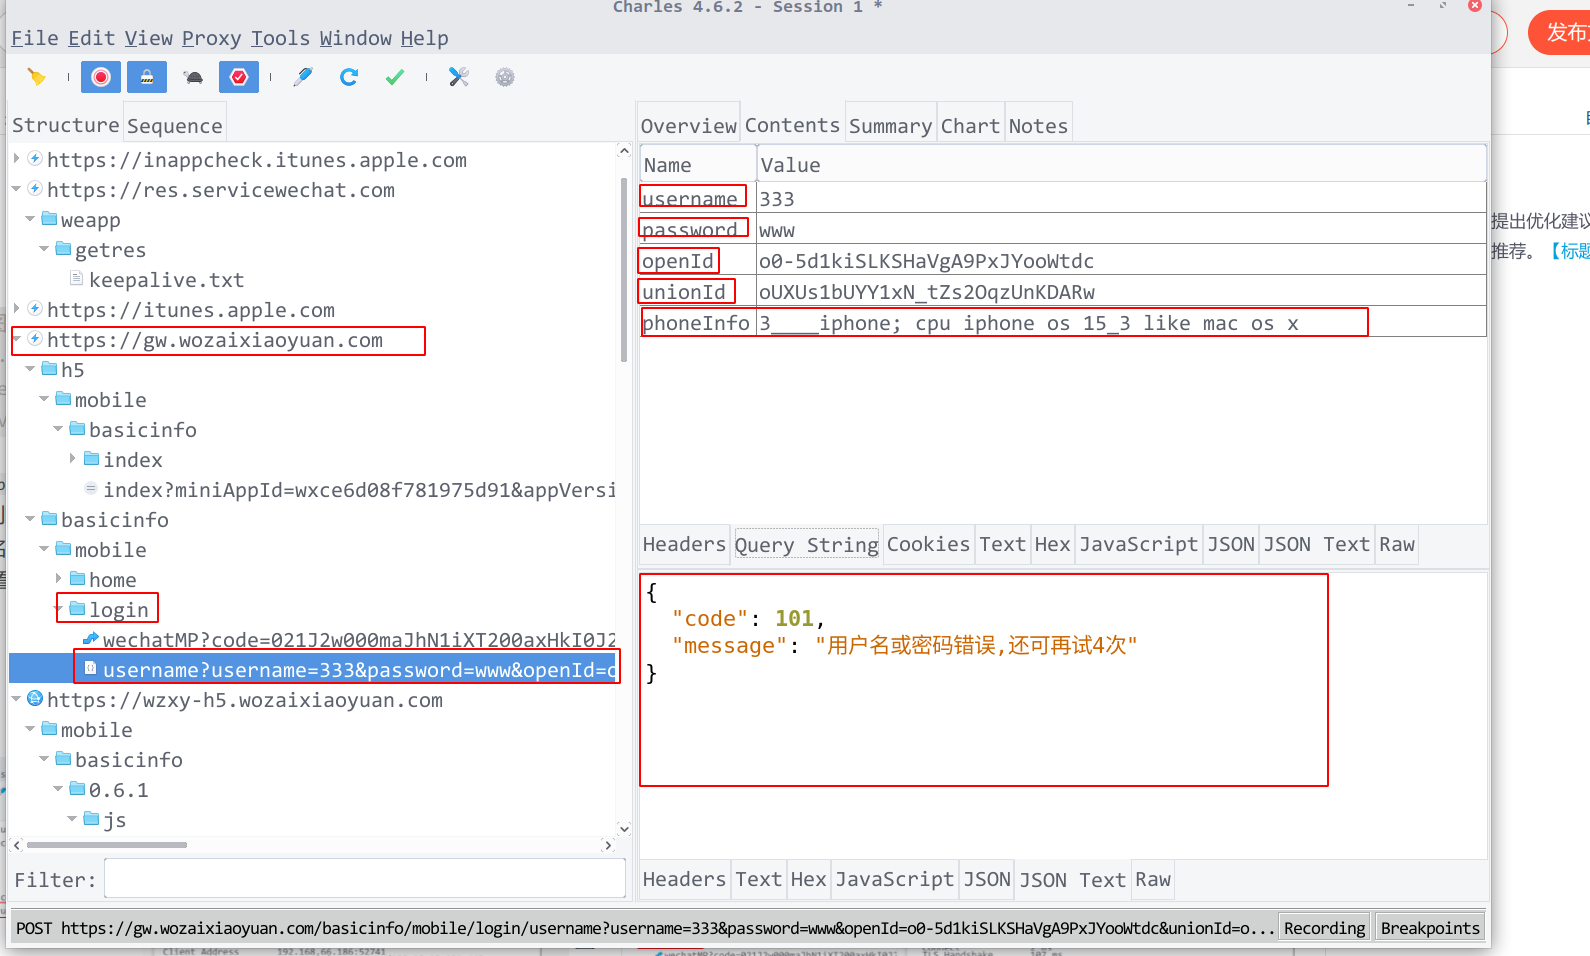Image resolution: width=1590 pixels, height=956 pixels.
Task: Click the Compose pen icon
Action: tap(303, 77)
